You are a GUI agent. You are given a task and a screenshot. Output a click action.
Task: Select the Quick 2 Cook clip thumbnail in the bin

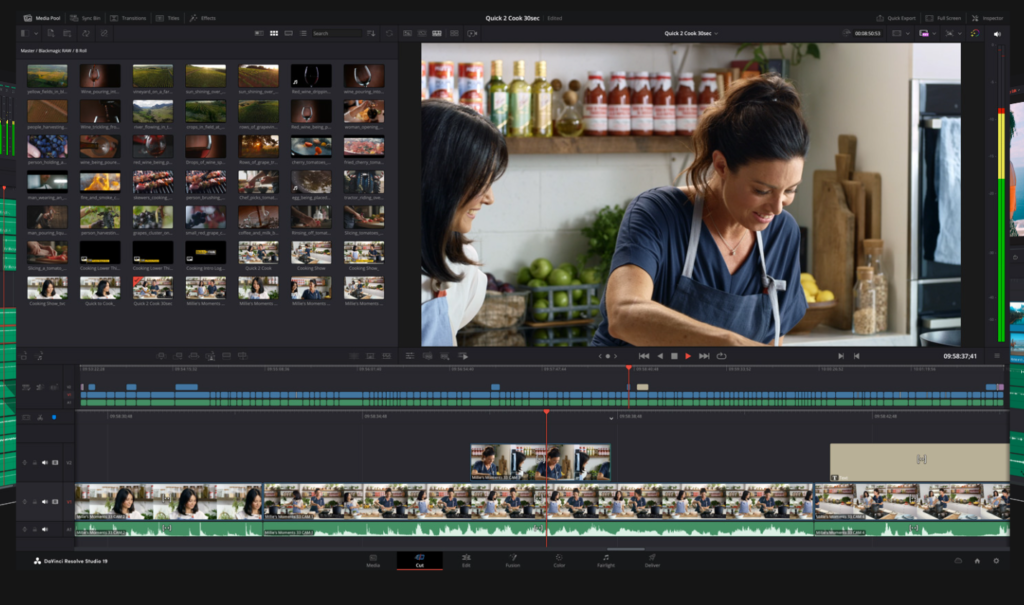click(x=258, y=252)
